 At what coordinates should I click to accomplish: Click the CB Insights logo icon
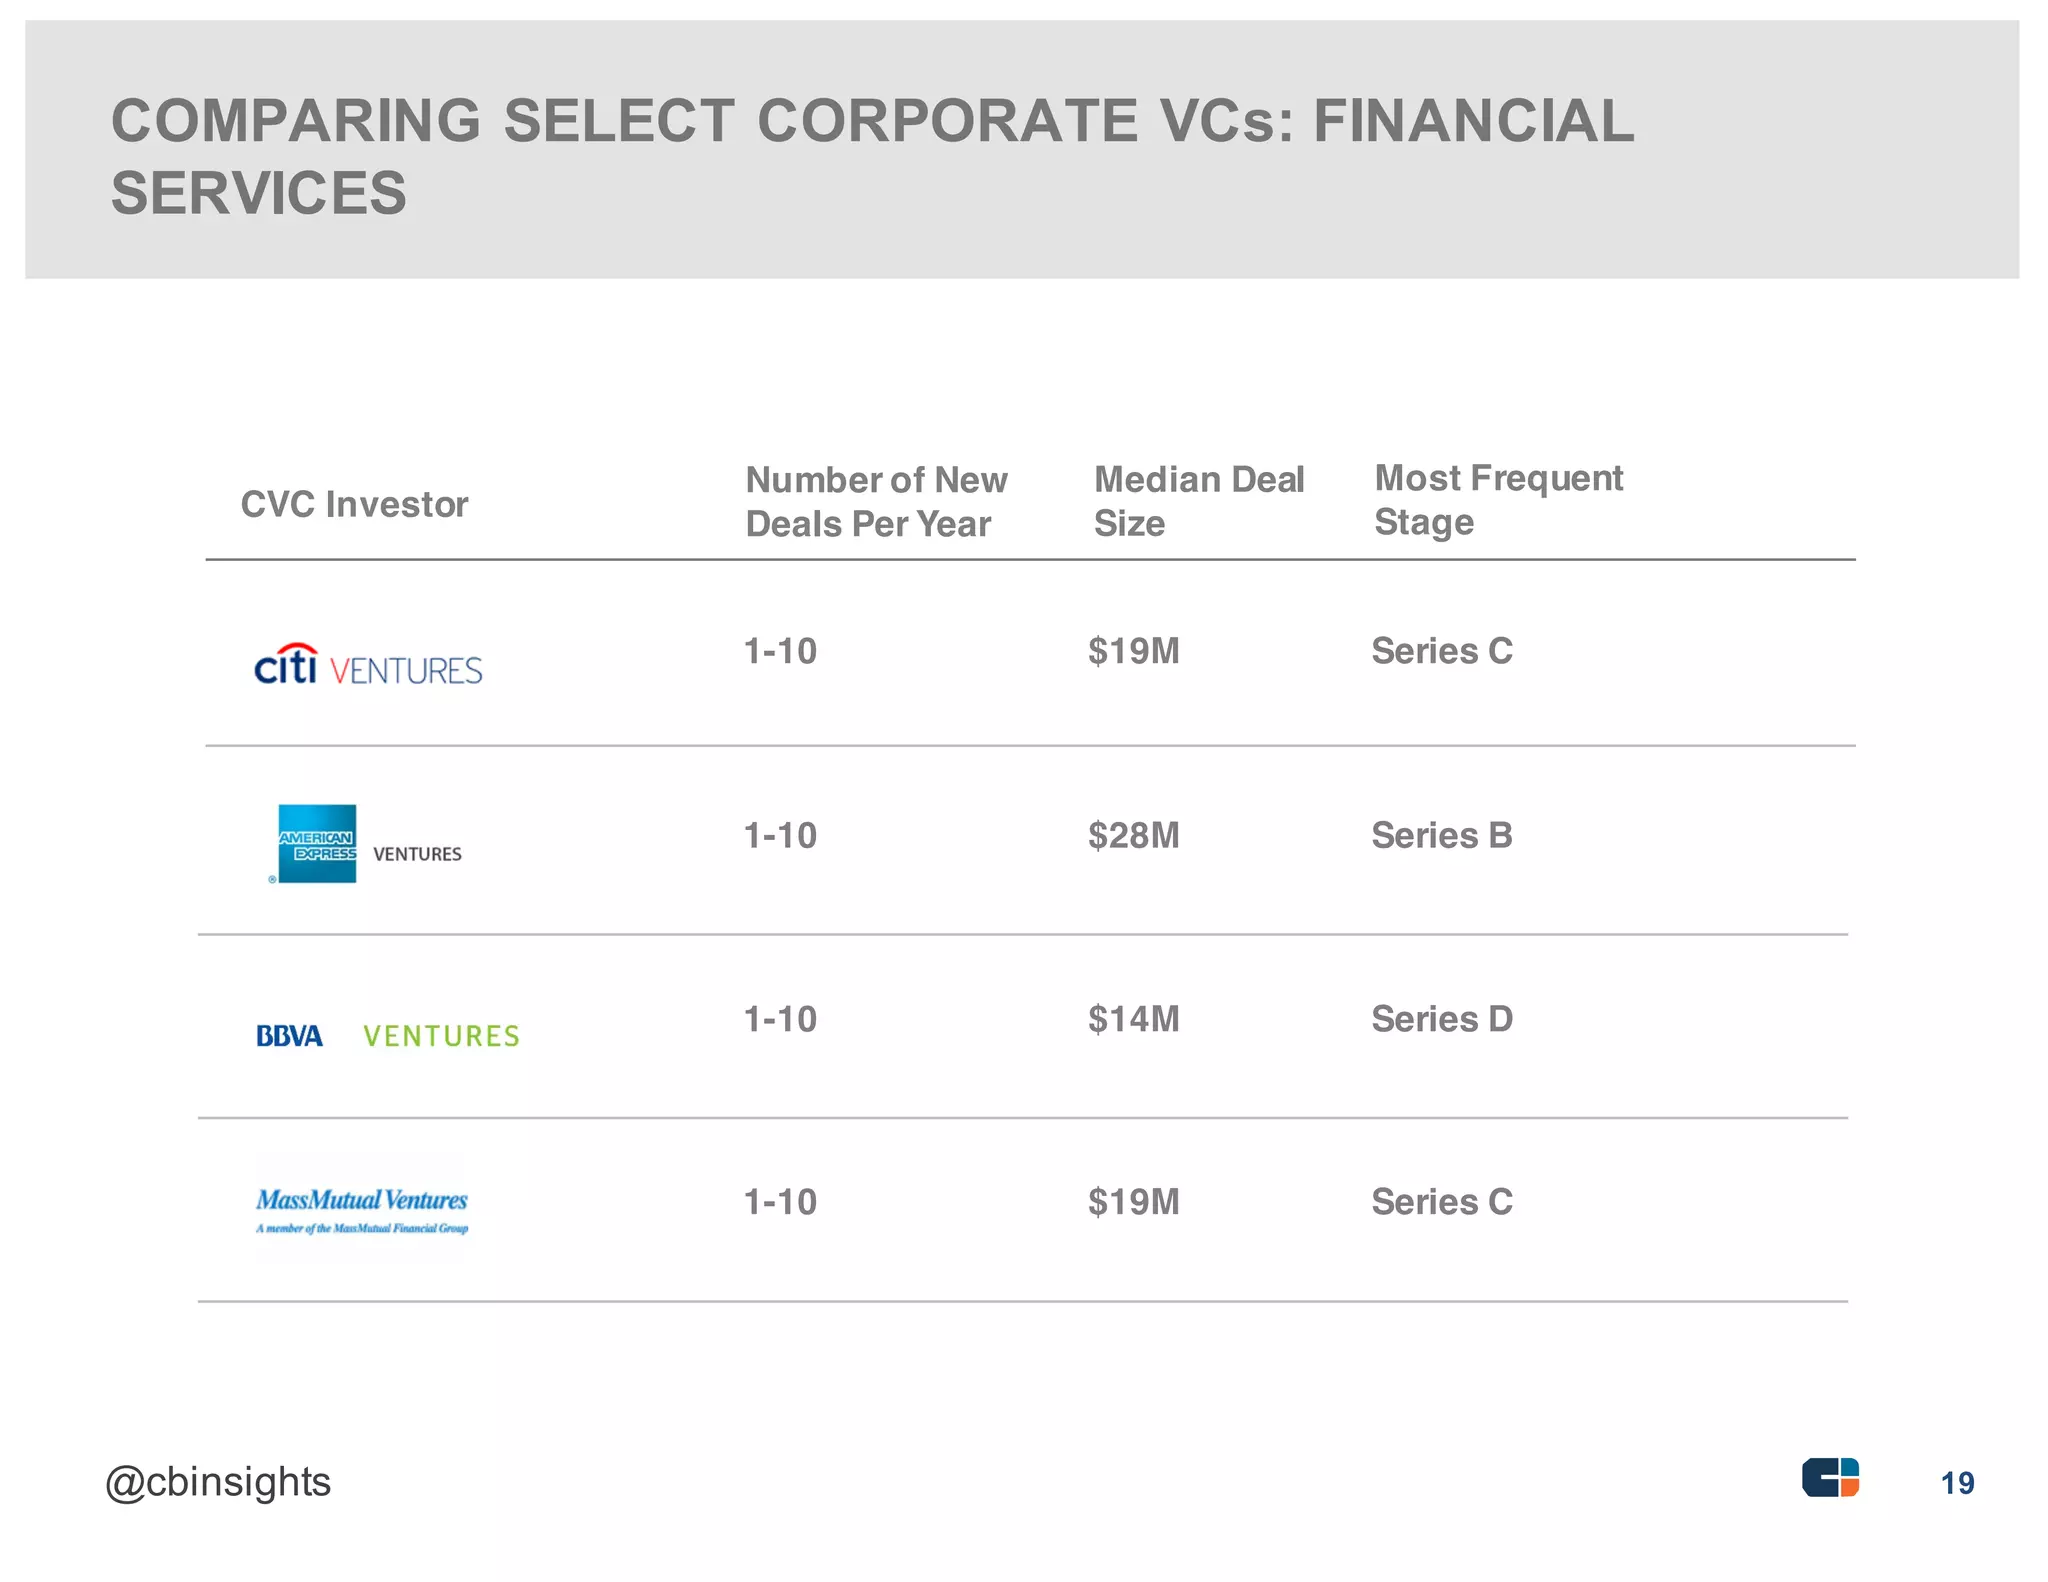[1830, 1477]
